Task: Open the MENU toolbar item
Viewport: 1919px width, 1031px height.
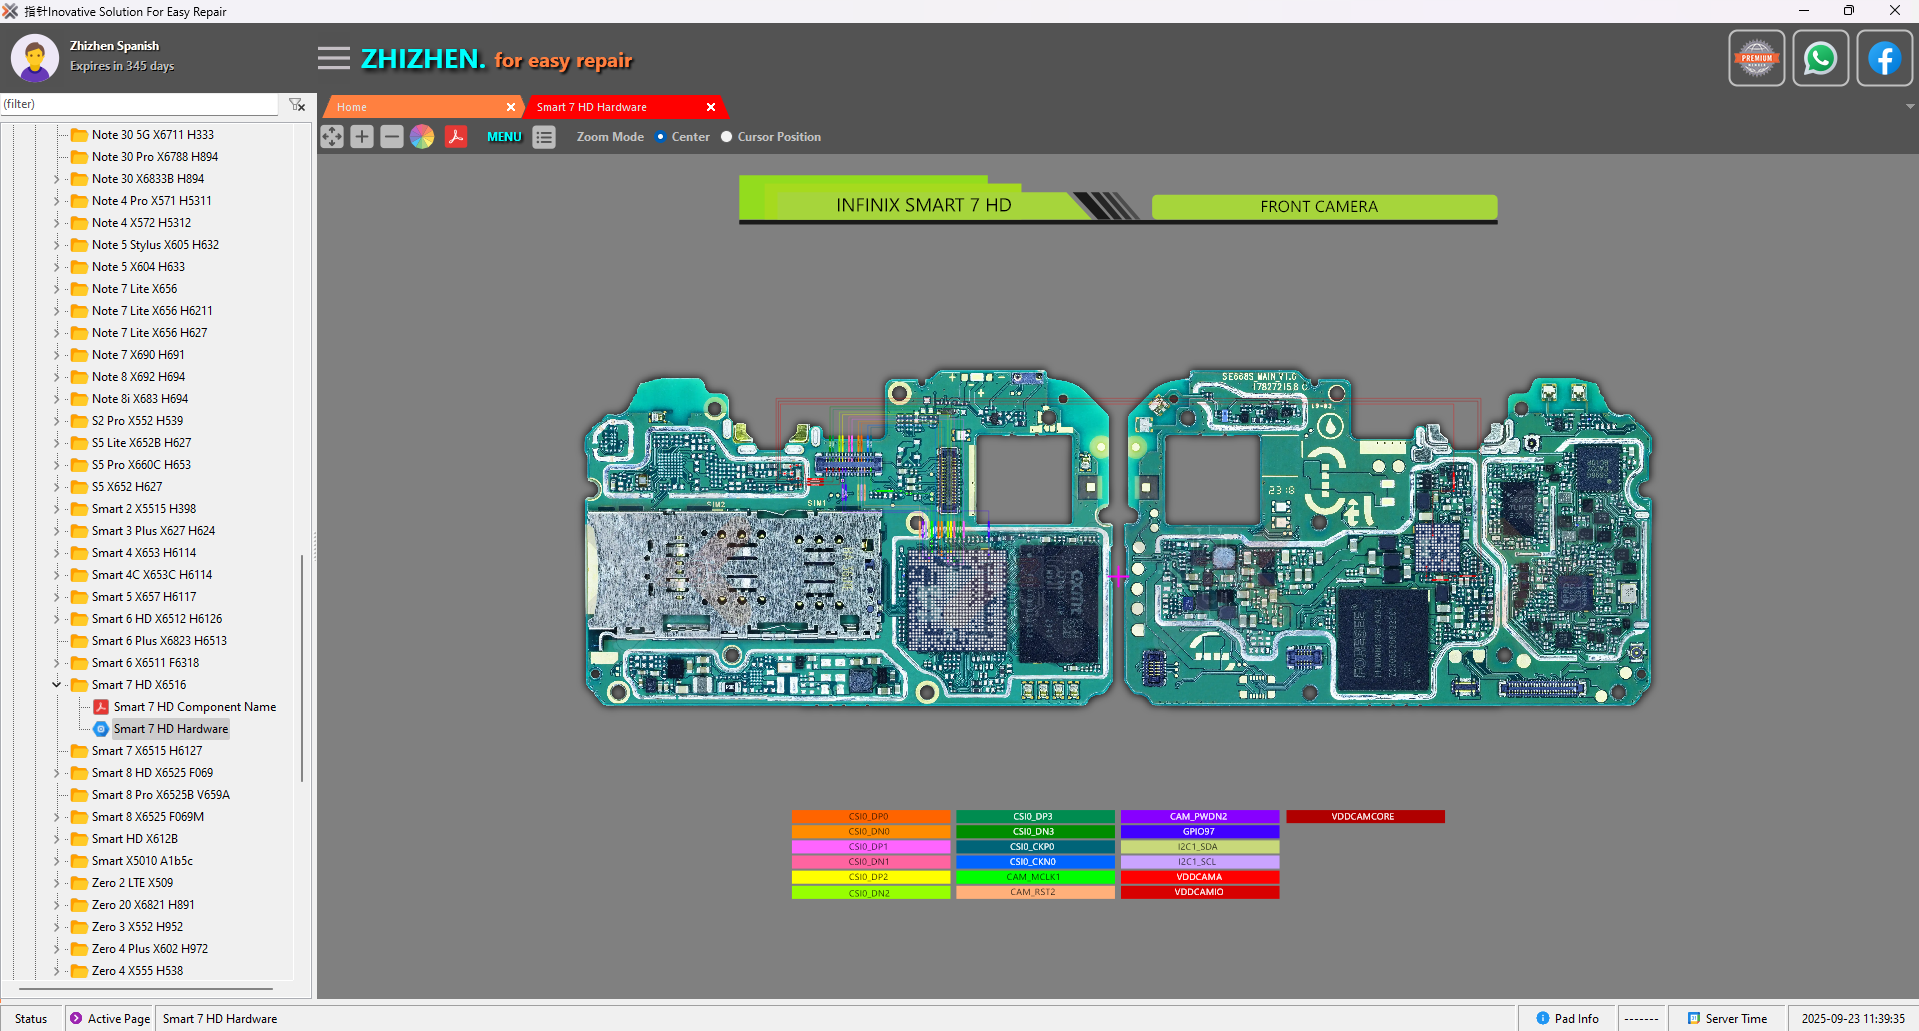Action: (x=504, y=137)
